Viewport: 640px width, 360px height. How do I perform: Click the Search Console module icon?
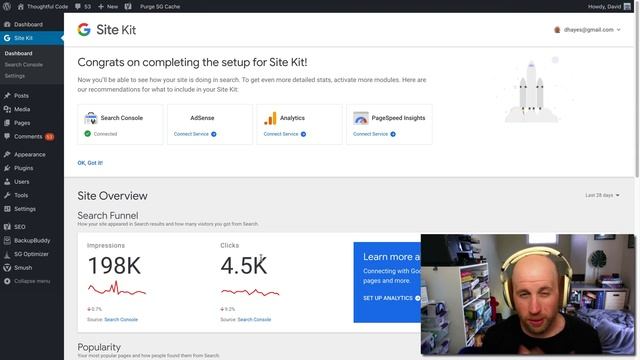pos(91,118)
